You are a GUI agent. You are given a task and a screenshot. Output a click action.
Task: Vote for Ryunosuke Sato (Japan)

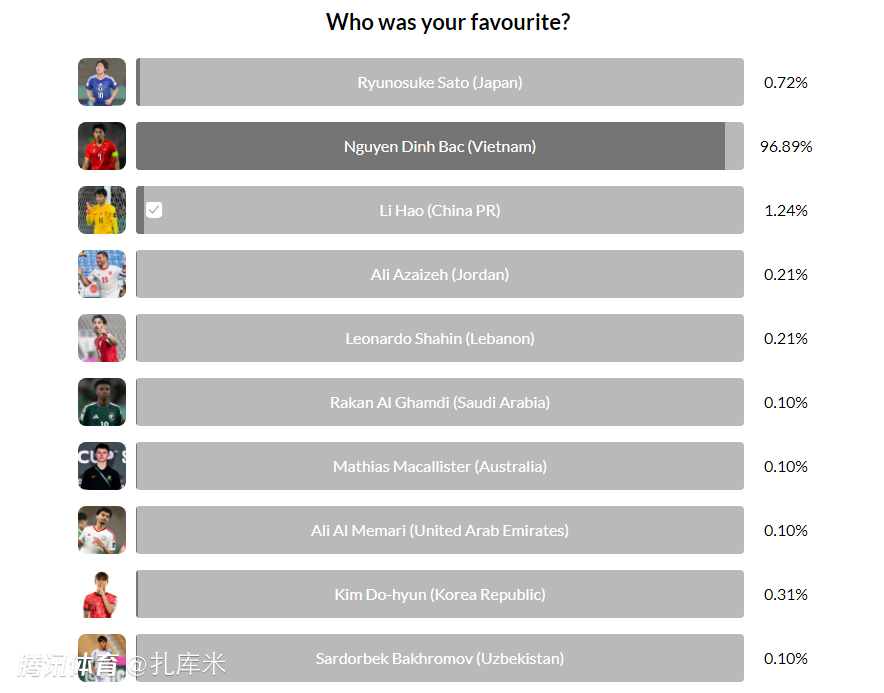(x=440, y=82)
